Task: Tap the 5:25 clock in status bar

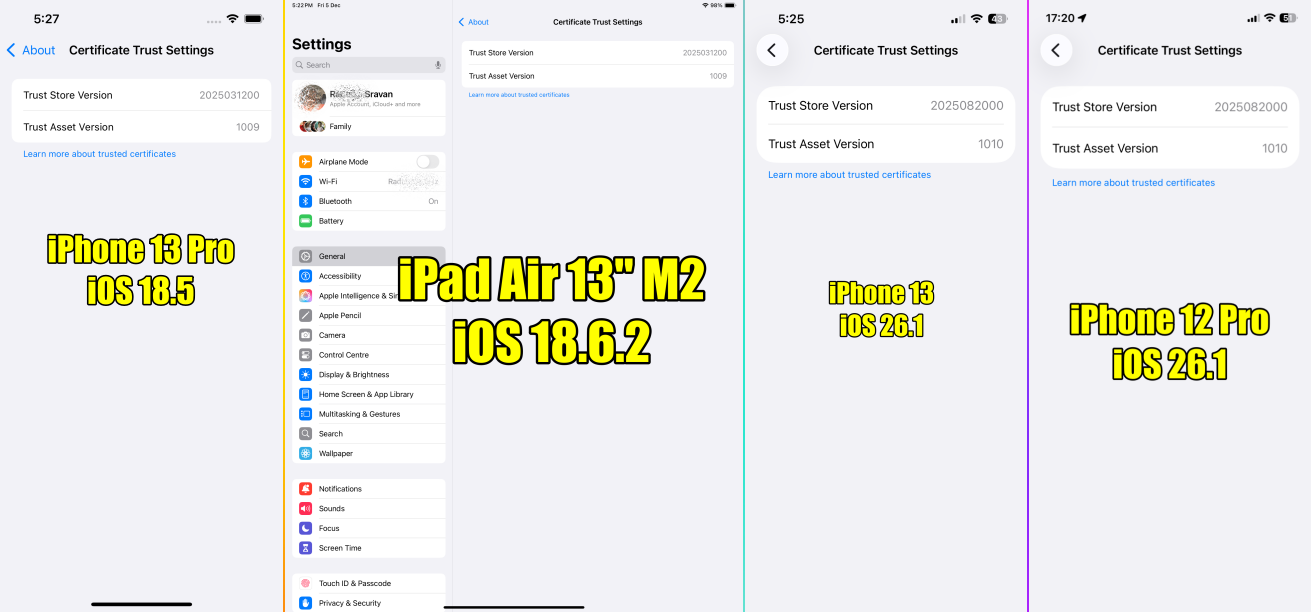Action: (791, 19)
